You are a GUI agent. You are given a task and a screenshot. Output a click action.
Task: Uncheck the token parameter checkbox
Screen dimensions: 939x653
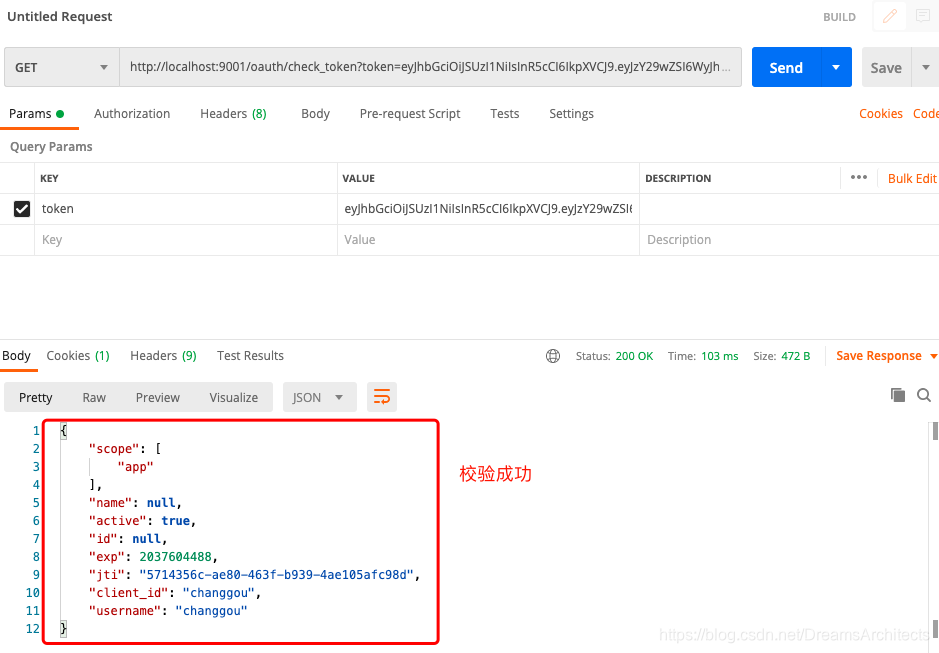pos(22,208)
